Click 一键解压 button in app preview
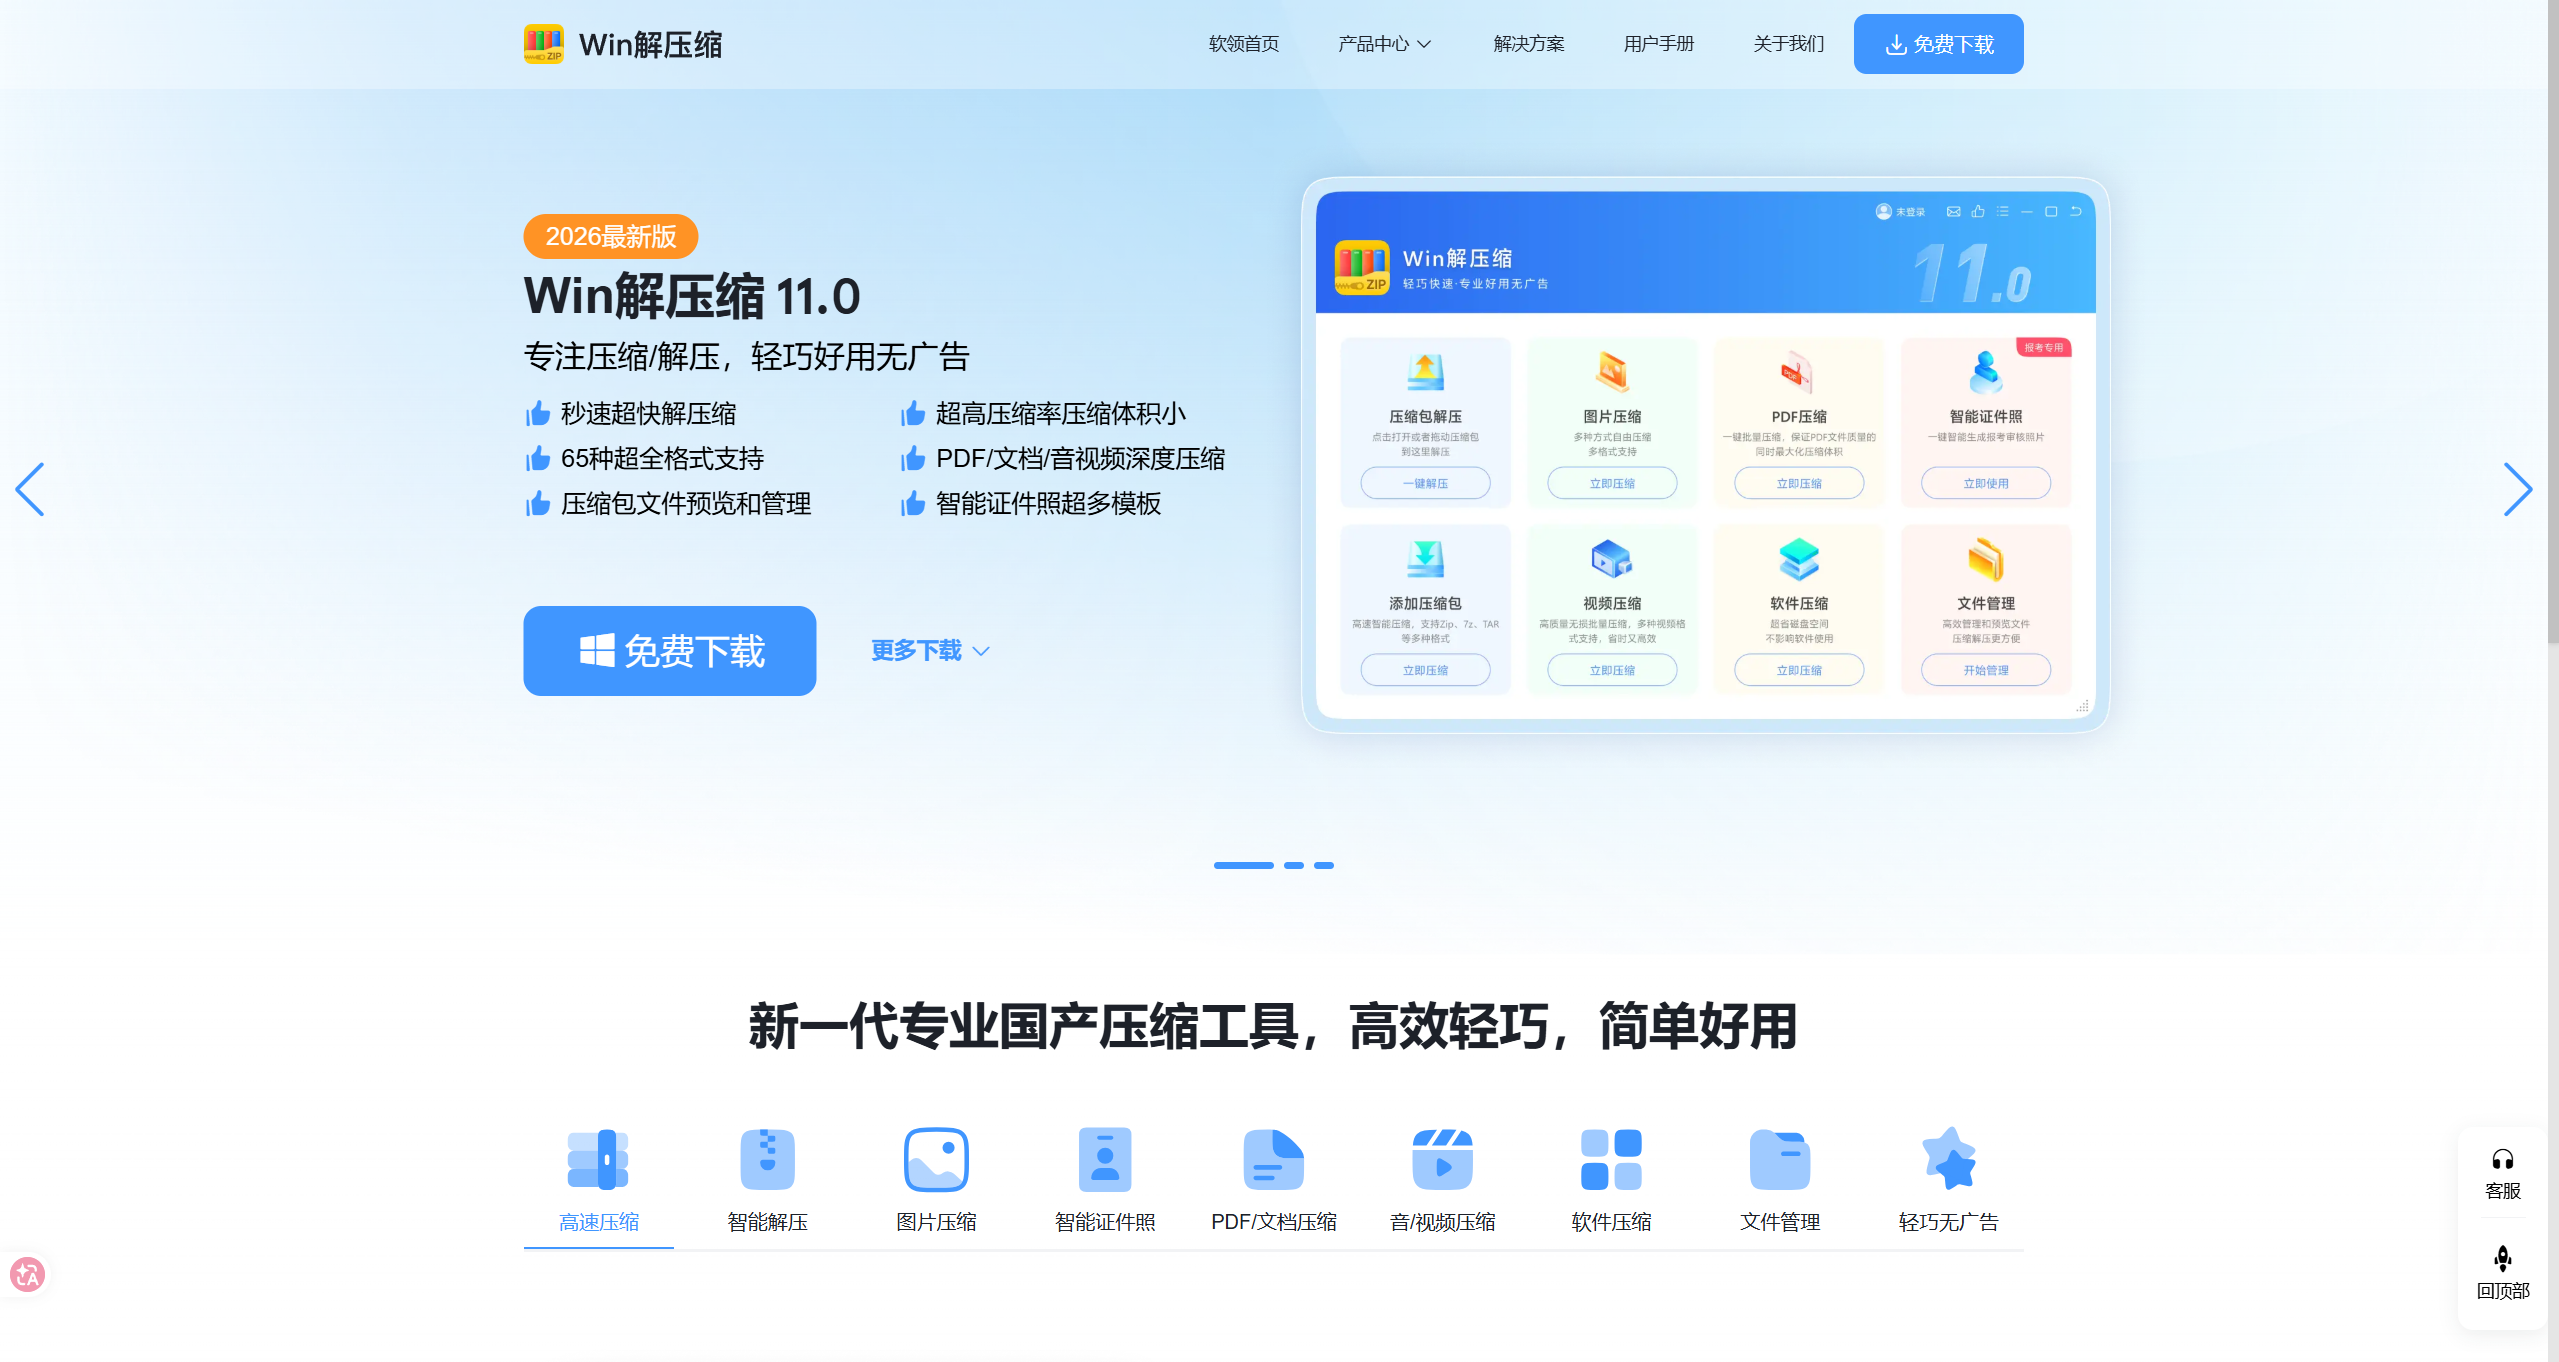The height and width of the screenshot is (1362, 2559). point(1425,483)
